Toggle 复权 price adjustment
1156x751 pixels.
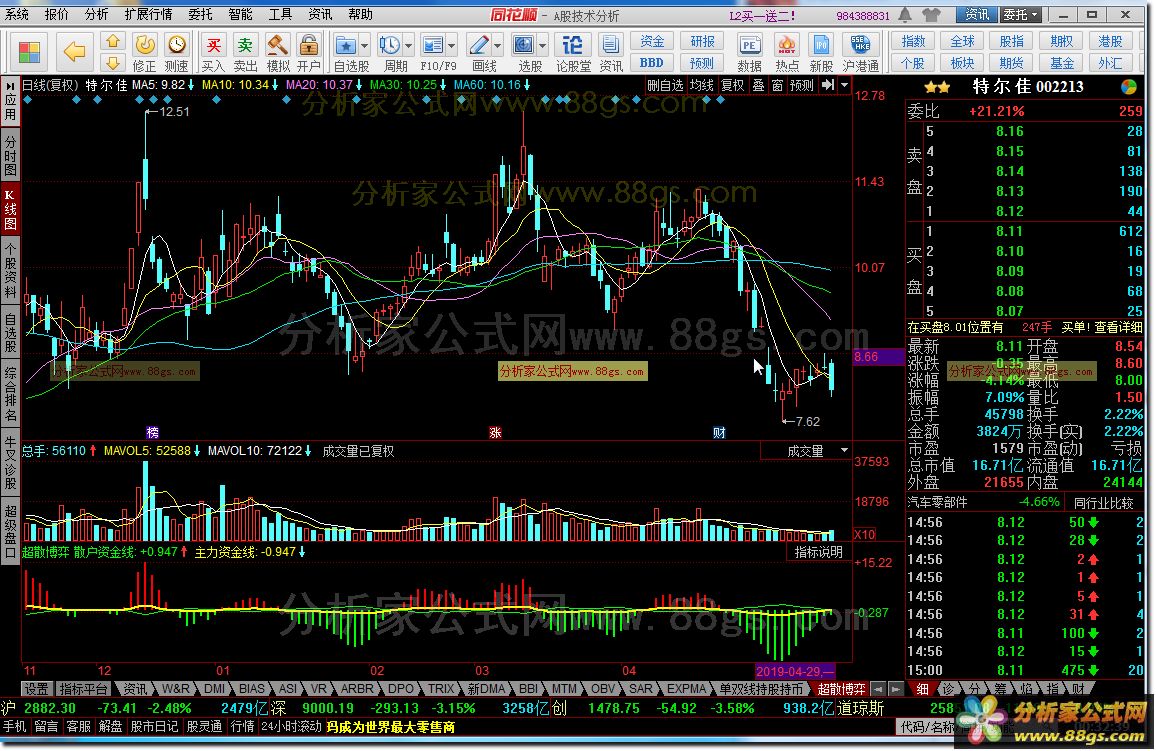tap(732, 85)
